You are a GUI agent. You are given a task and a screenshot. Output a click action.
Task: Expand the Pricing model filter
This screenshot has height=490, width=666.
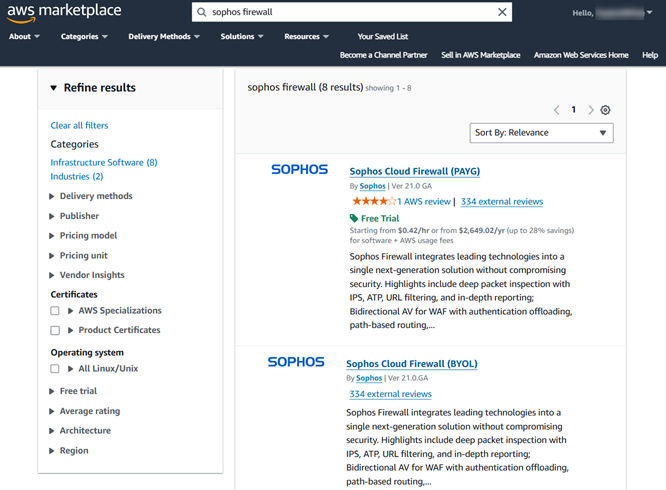88,236
